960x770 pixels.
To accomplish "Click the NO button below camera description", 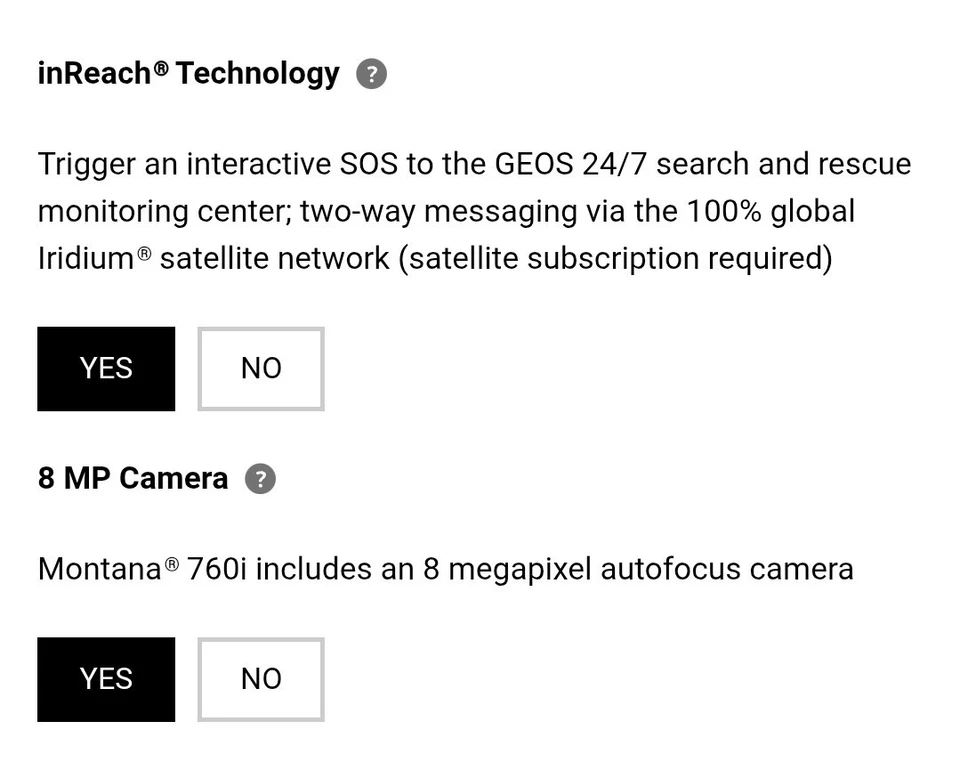I will (x=260, y=679).
